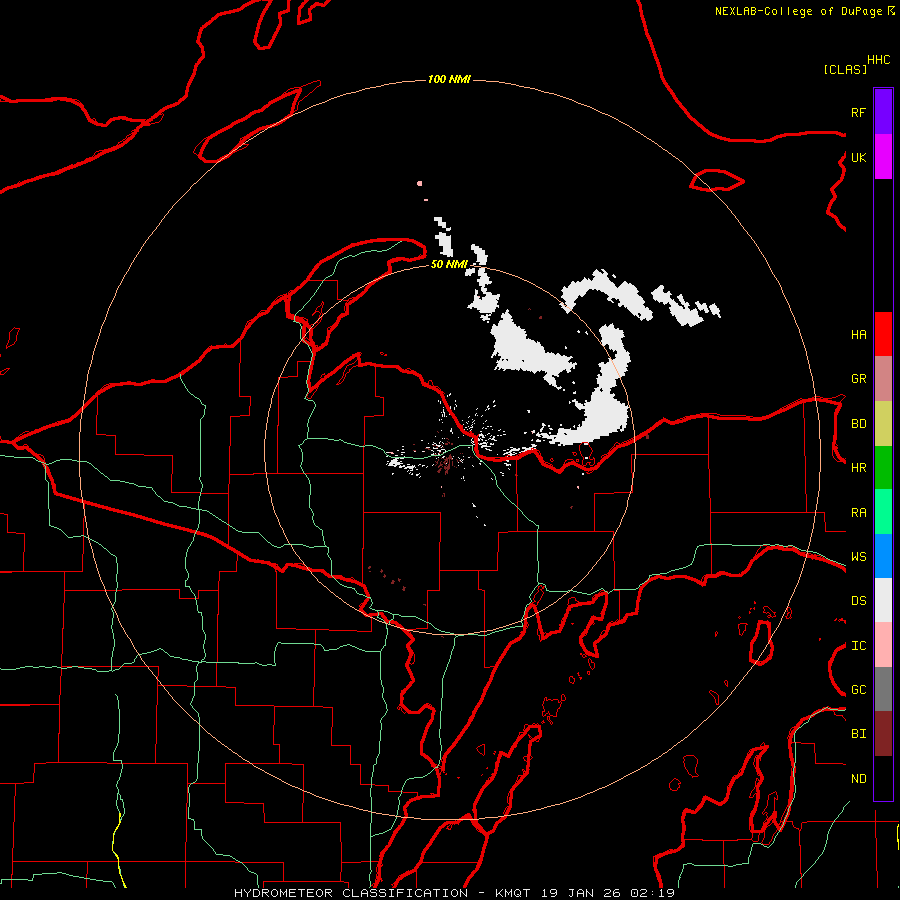Click the 50 NMI range ring label
The width and height of the screenshot is (900, 900).
449,264
